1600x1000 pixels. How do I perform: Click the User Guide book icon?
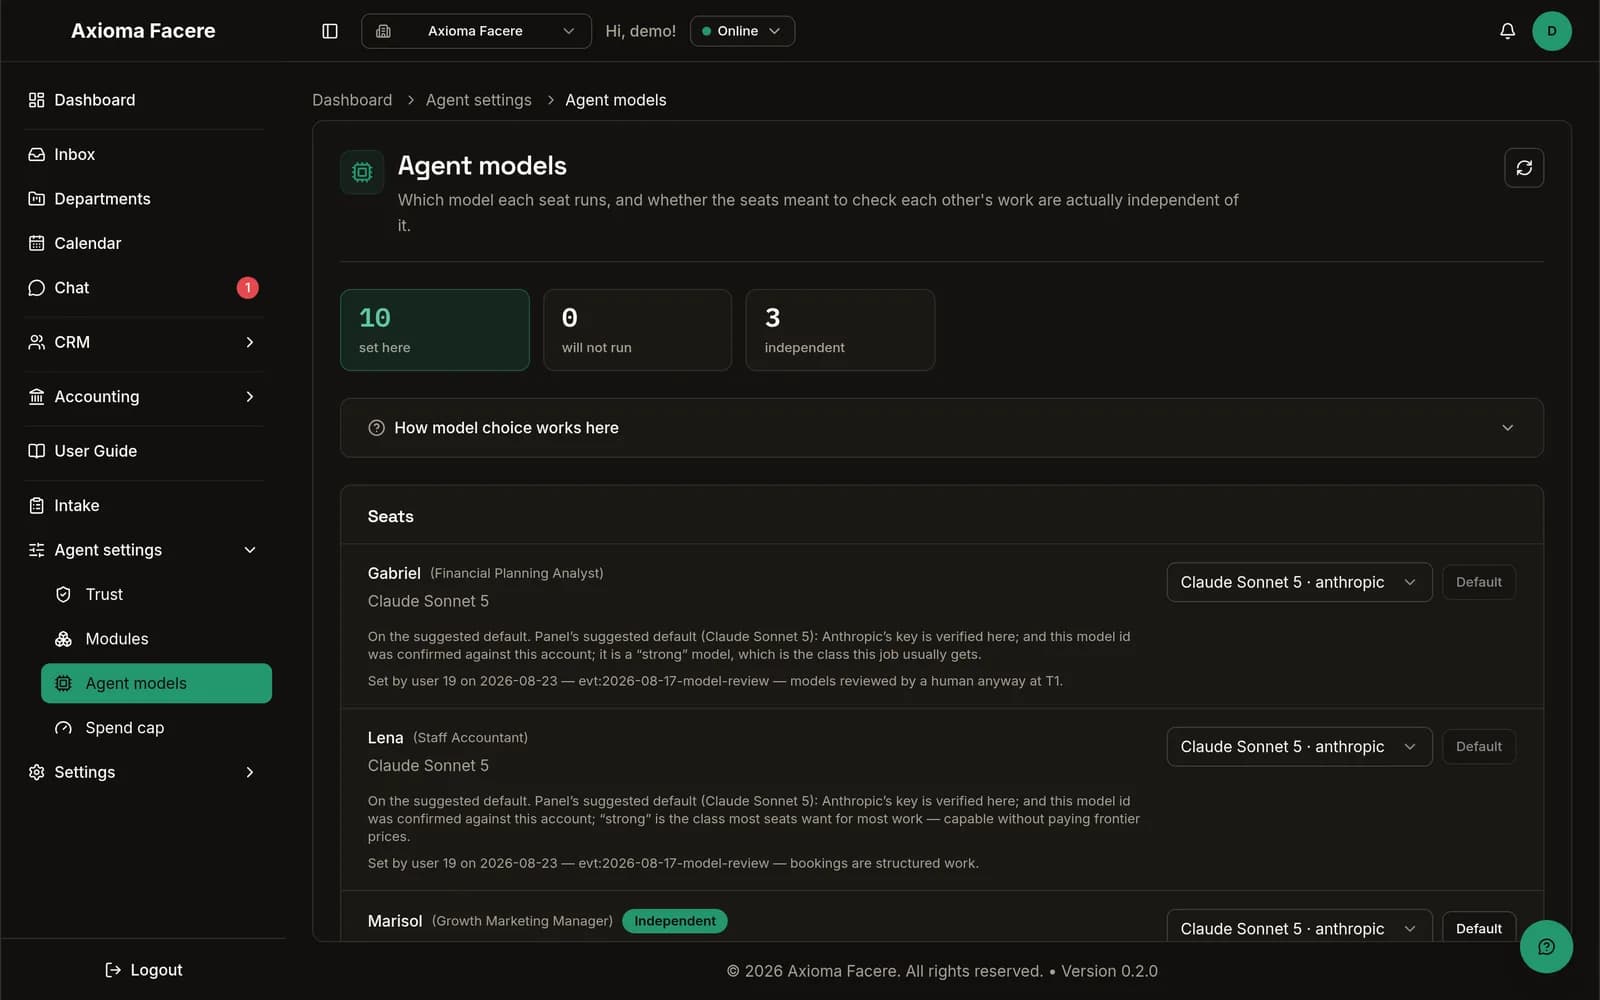pyautogui.click(x=37, y=451)
